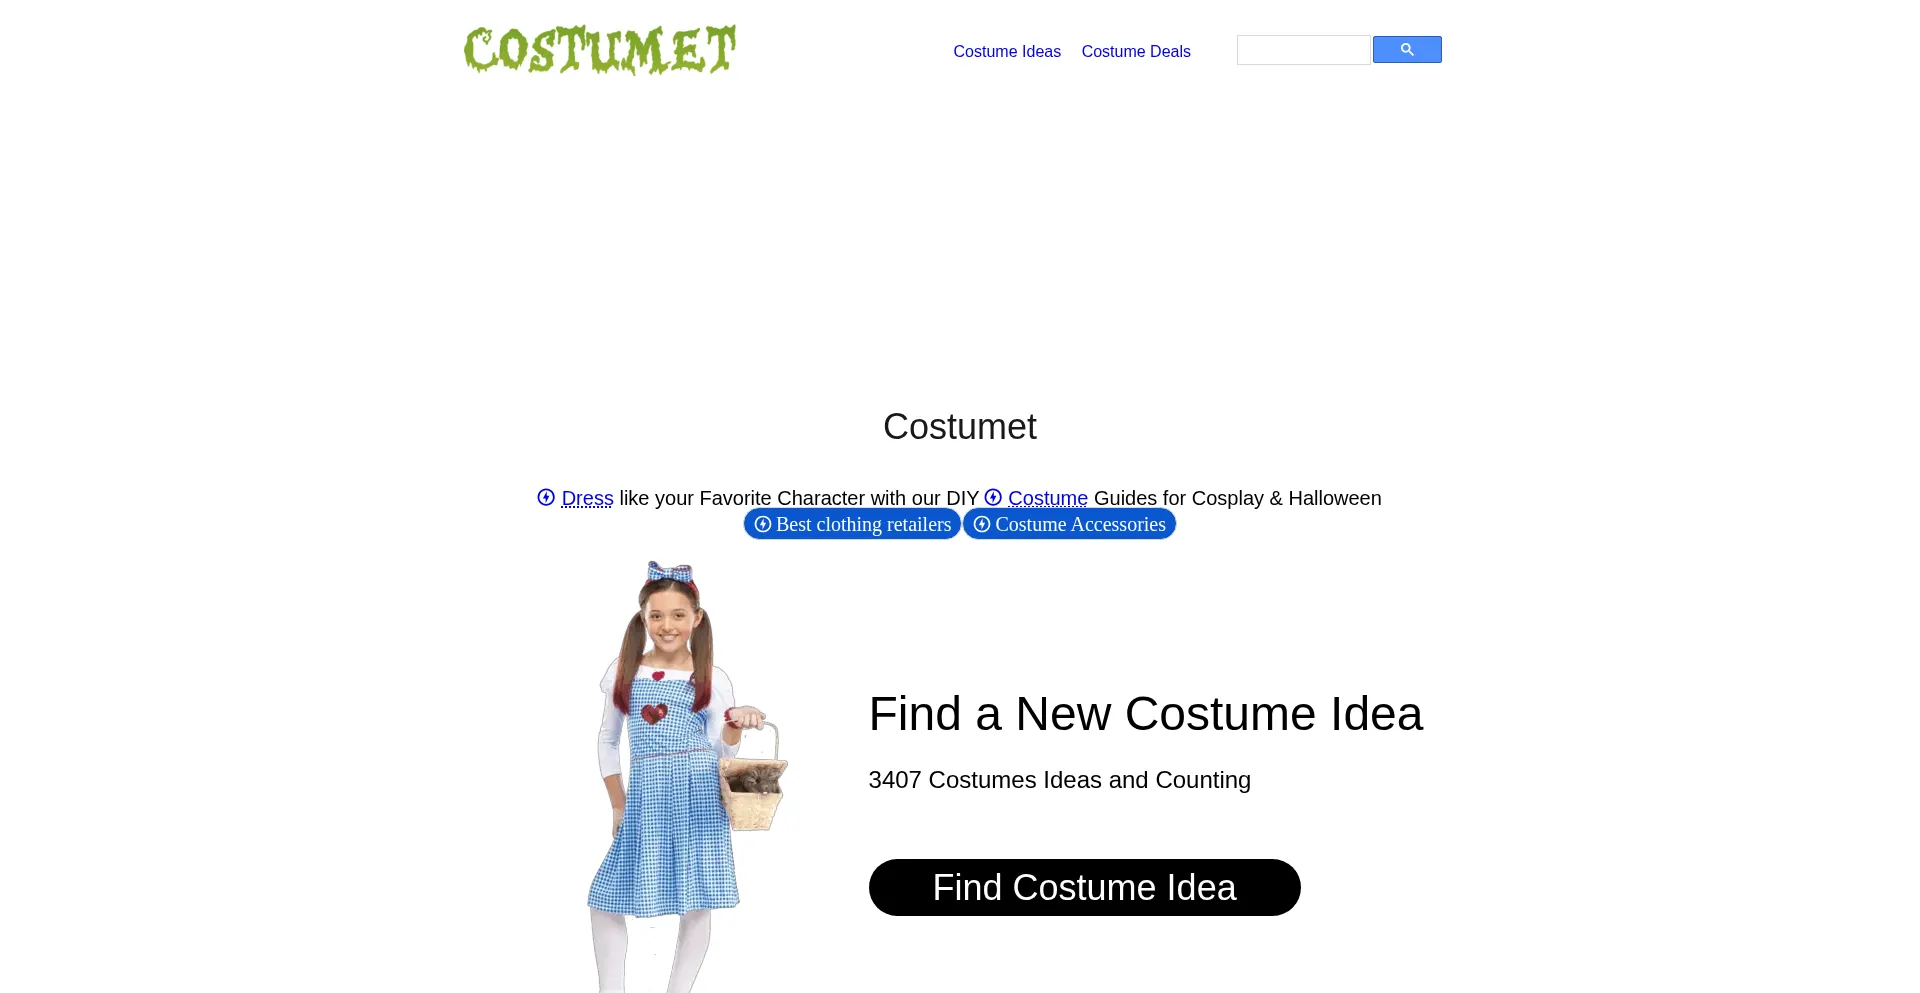Click the green Costumet logo
The image size is (1920, 993).
click(600, 50)
